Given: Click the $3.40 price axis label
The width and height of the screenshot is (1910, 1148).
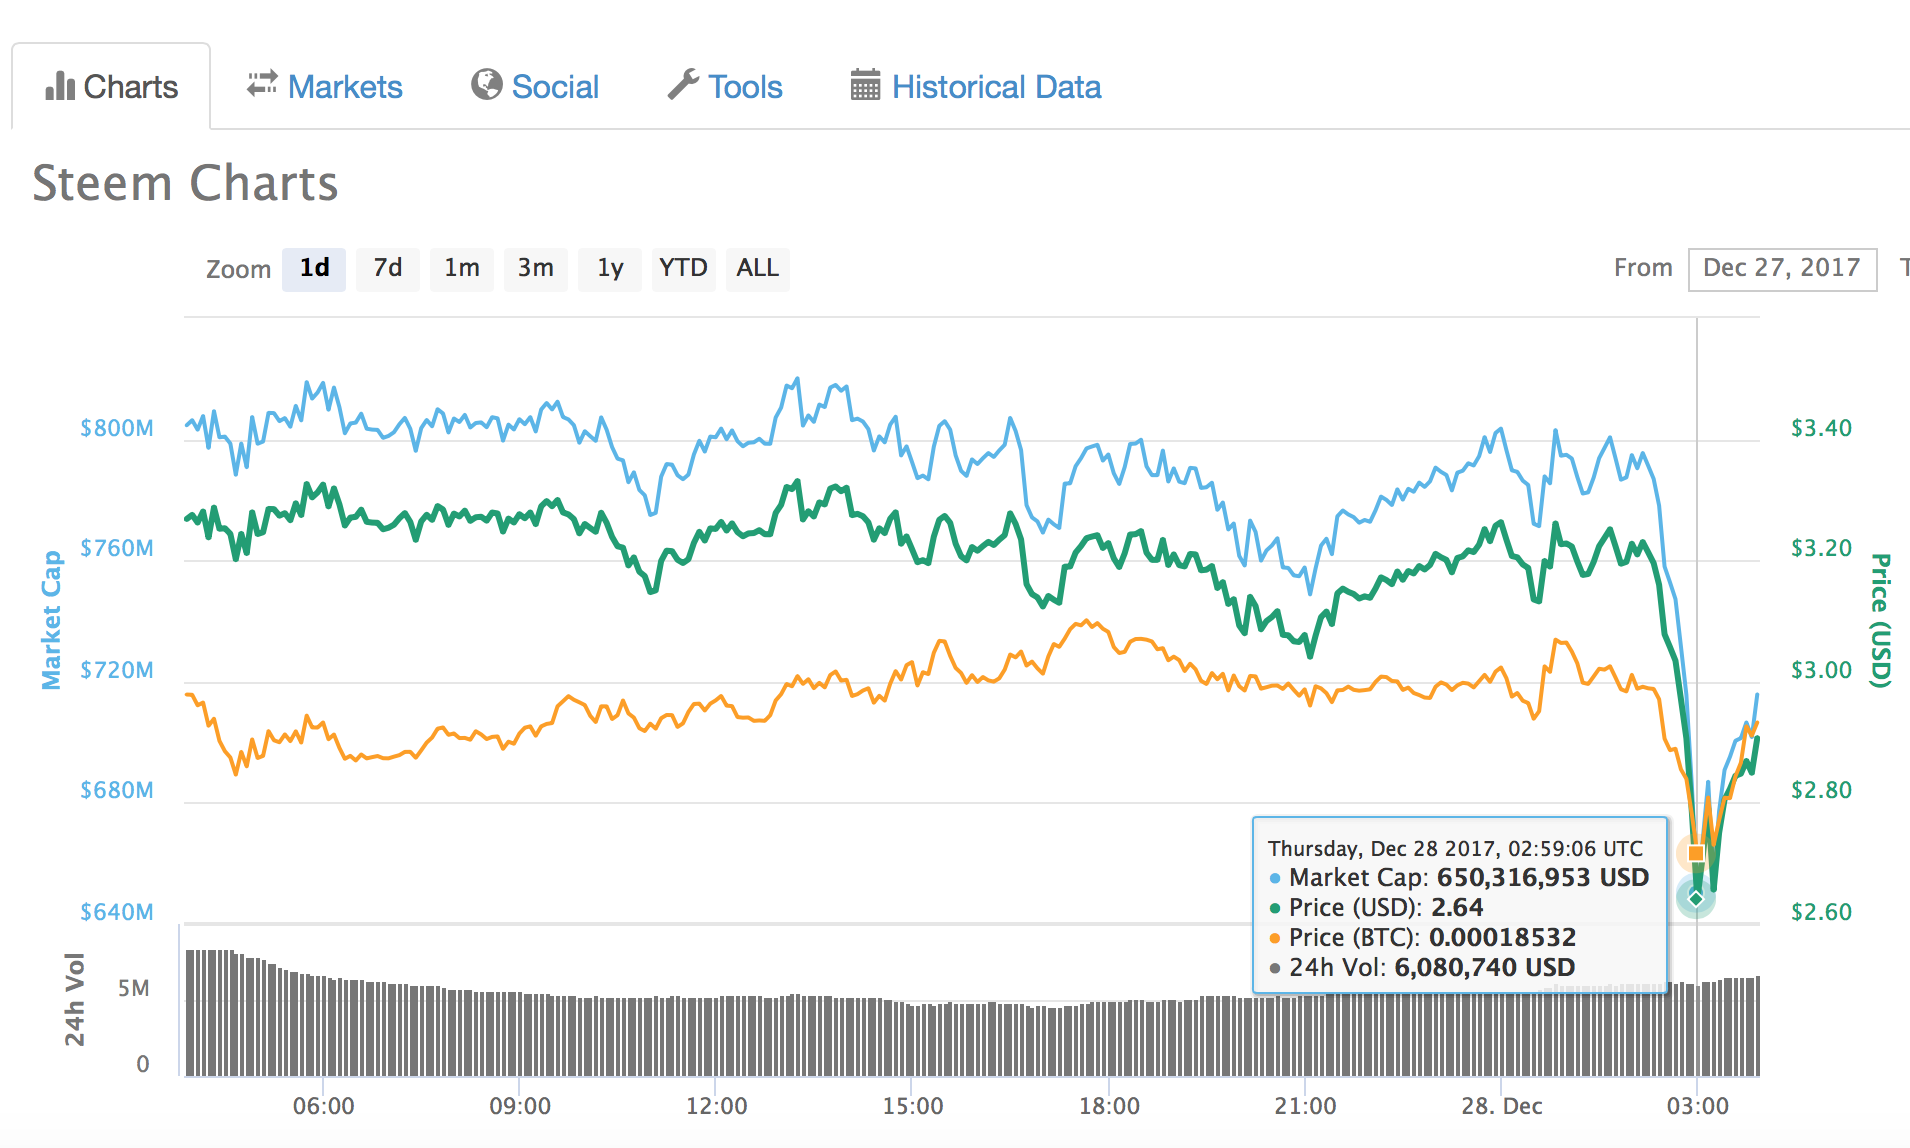Looking at the screenshot, I should point(1821,428).
